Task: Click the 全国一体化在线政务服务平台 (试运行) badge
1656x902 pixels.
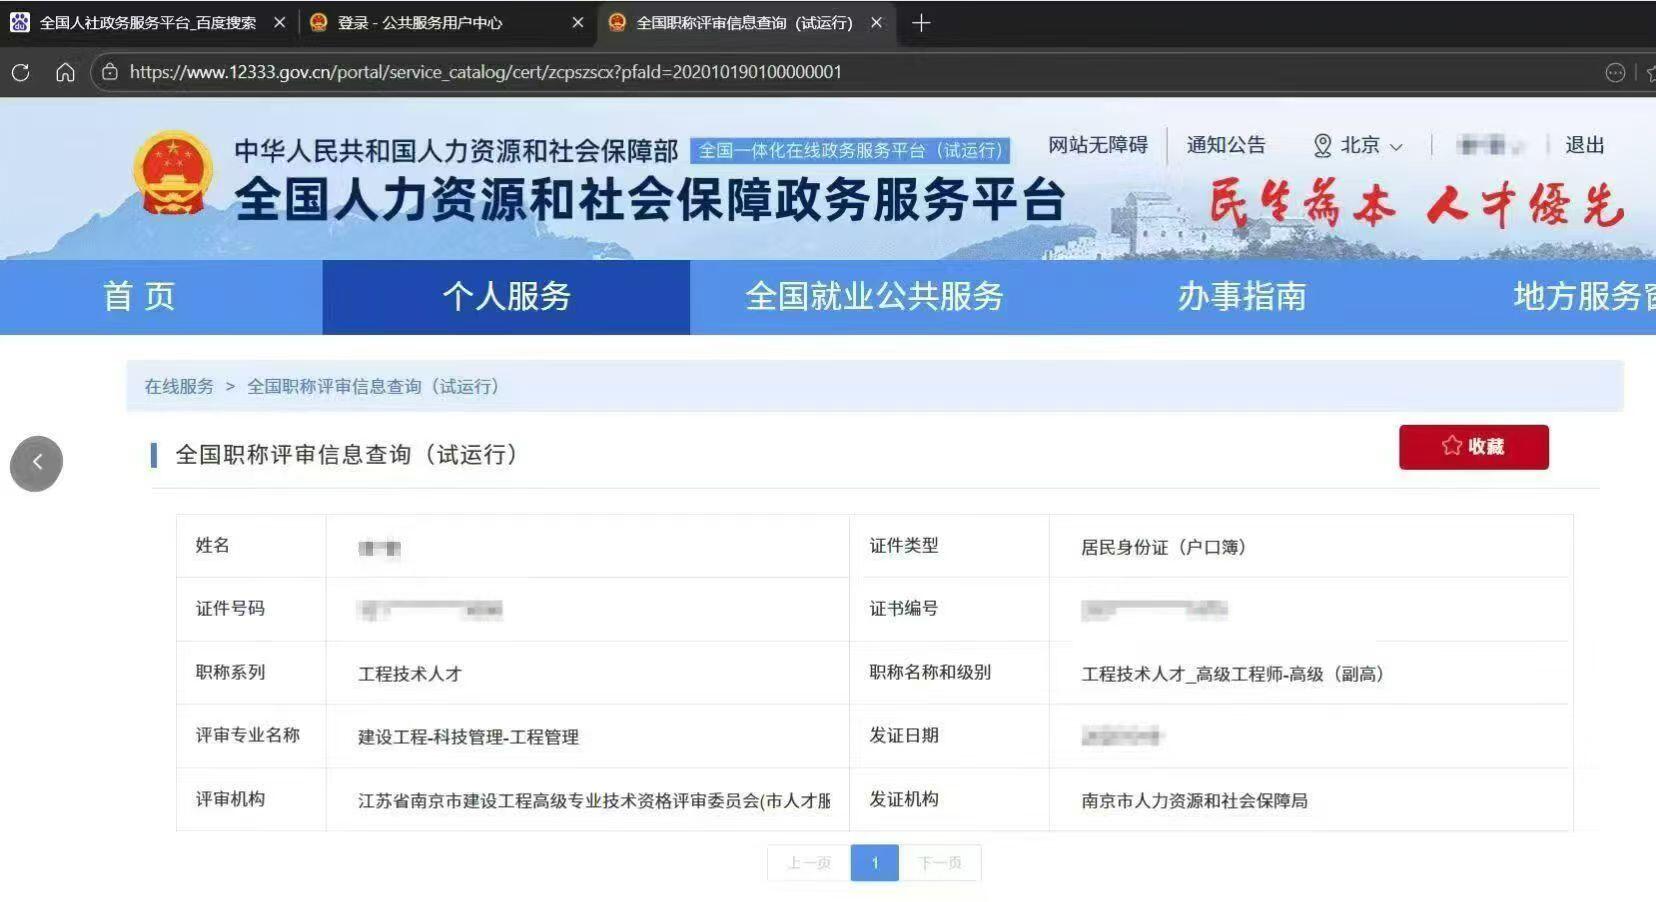Action: (850, 151)
